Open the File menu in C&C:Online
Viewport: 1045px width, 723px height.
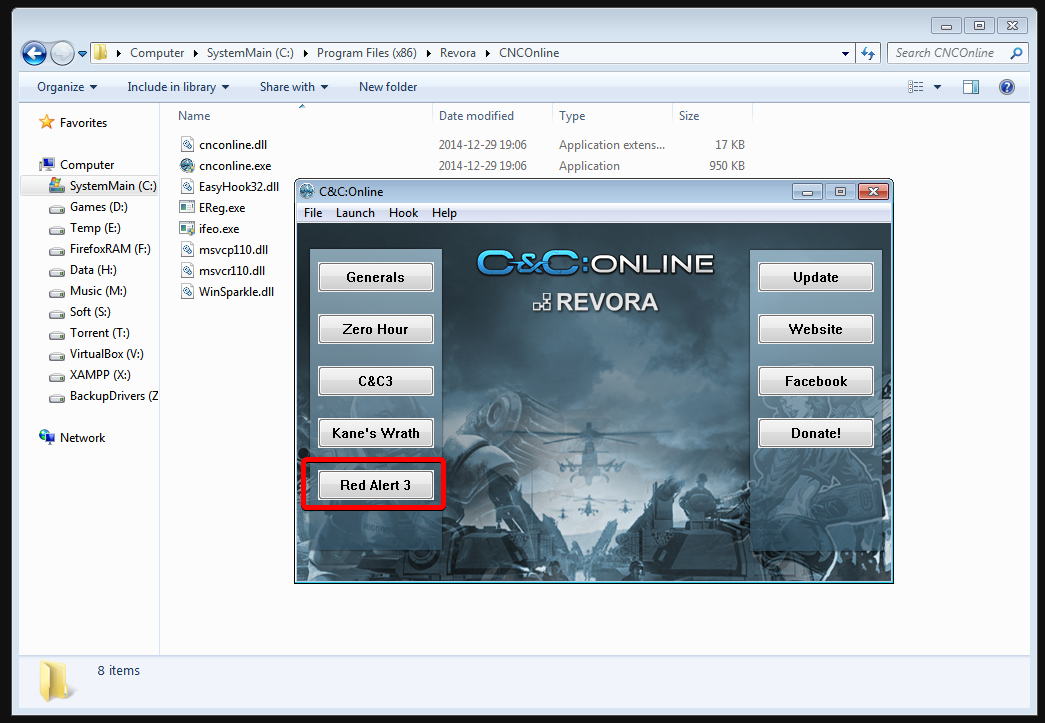(x=313, y=213)
